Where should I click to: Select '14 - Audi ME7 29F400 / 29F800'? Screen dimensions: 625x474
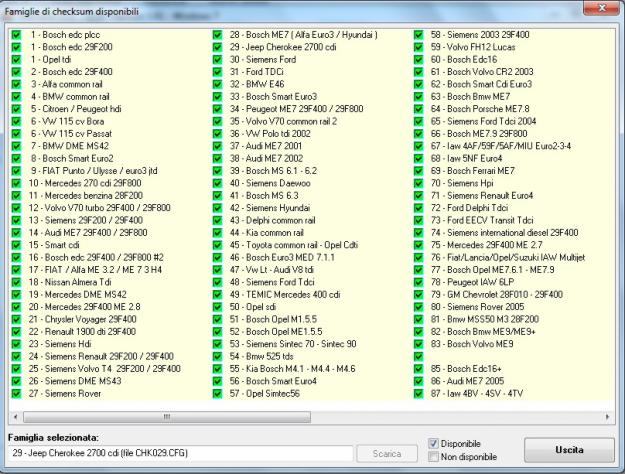click(x=88, y=232)
